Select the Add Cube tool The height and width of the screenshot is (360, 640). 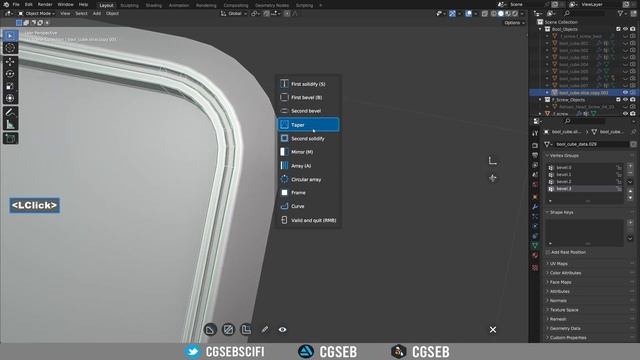(10, 138)
